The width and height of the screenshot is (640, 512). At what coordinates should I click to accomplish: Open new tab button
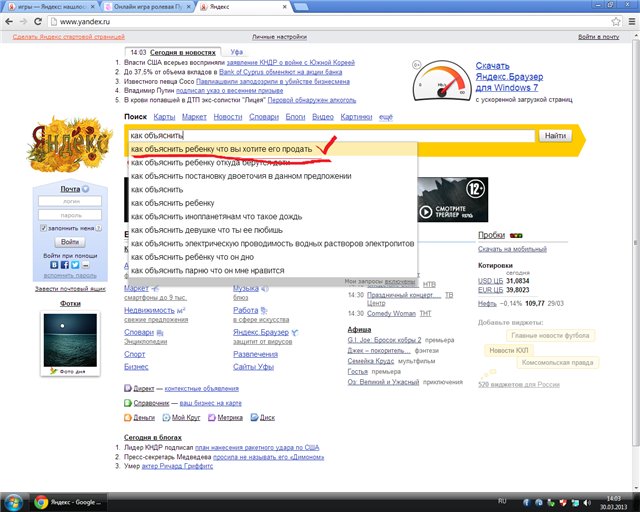coord(300,7)
